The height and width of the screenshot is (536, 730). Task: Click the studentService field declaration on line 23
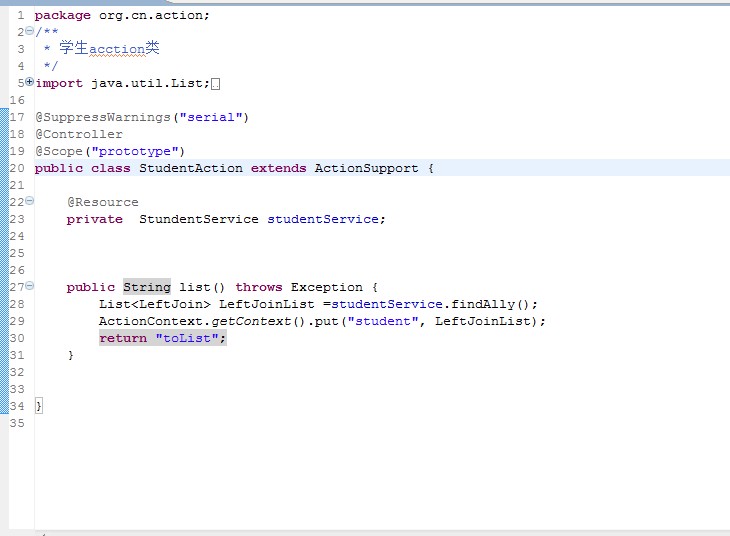tap(323, 219)
